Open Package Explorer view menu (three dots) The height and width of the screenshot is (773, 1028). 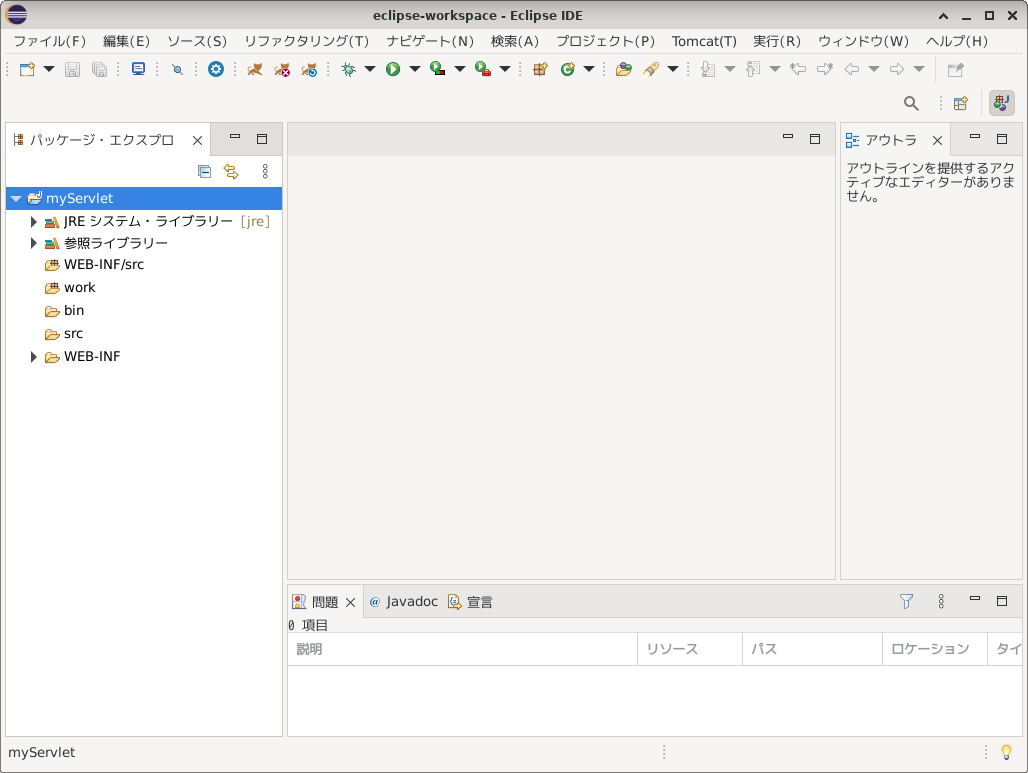[x=265, y=171]
